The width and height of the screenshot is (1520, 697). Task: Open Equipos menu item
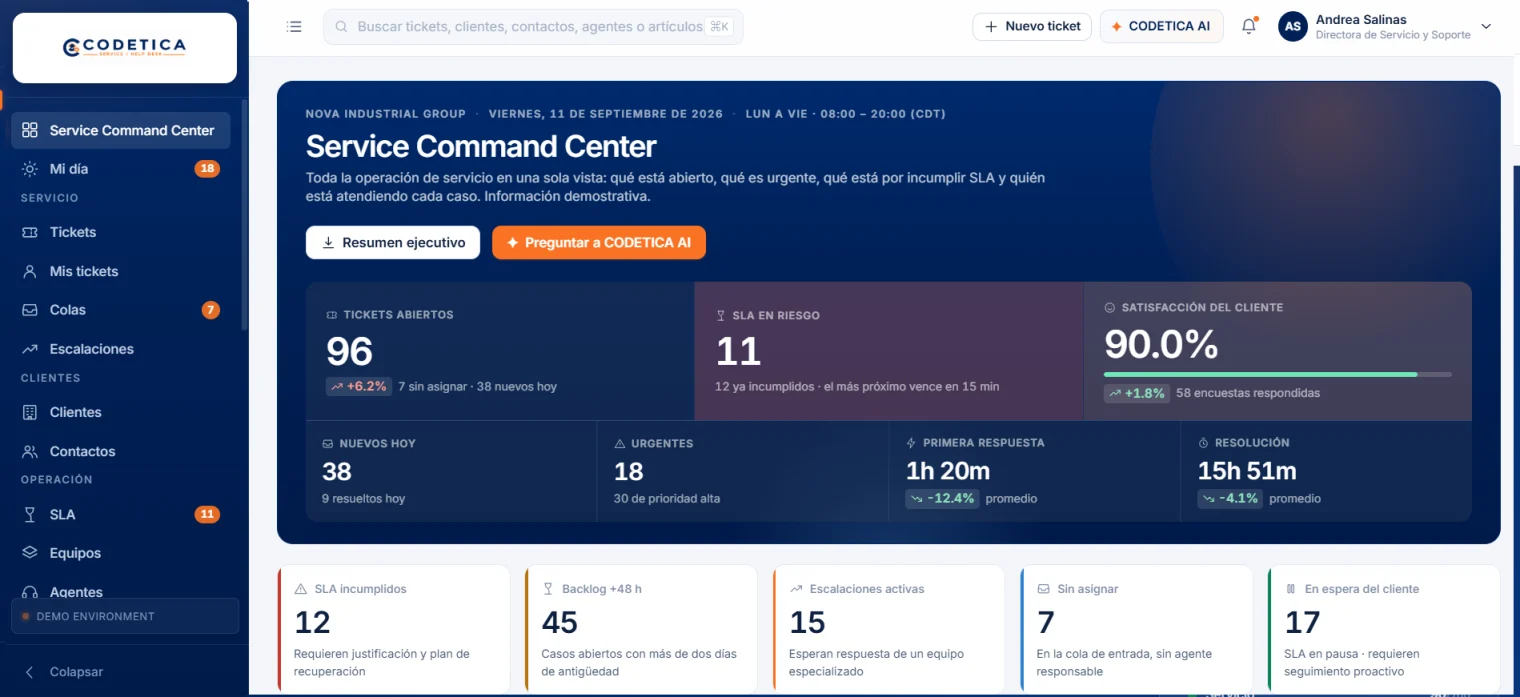[x=121, y=553]
